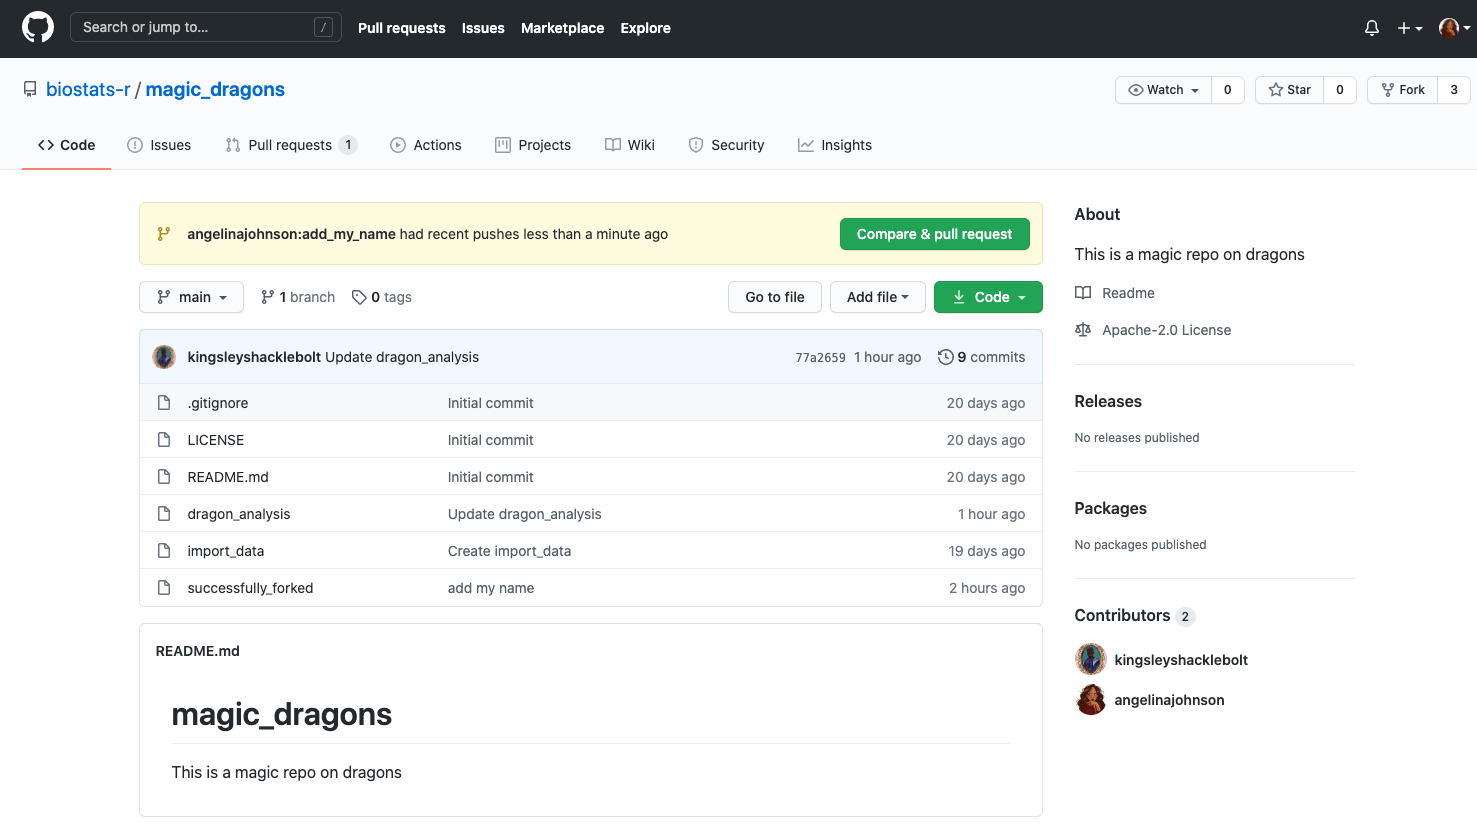This screenshot has height=839, width=1477.
Task: Open the README.md file in file list
Action: click(228, 477)
